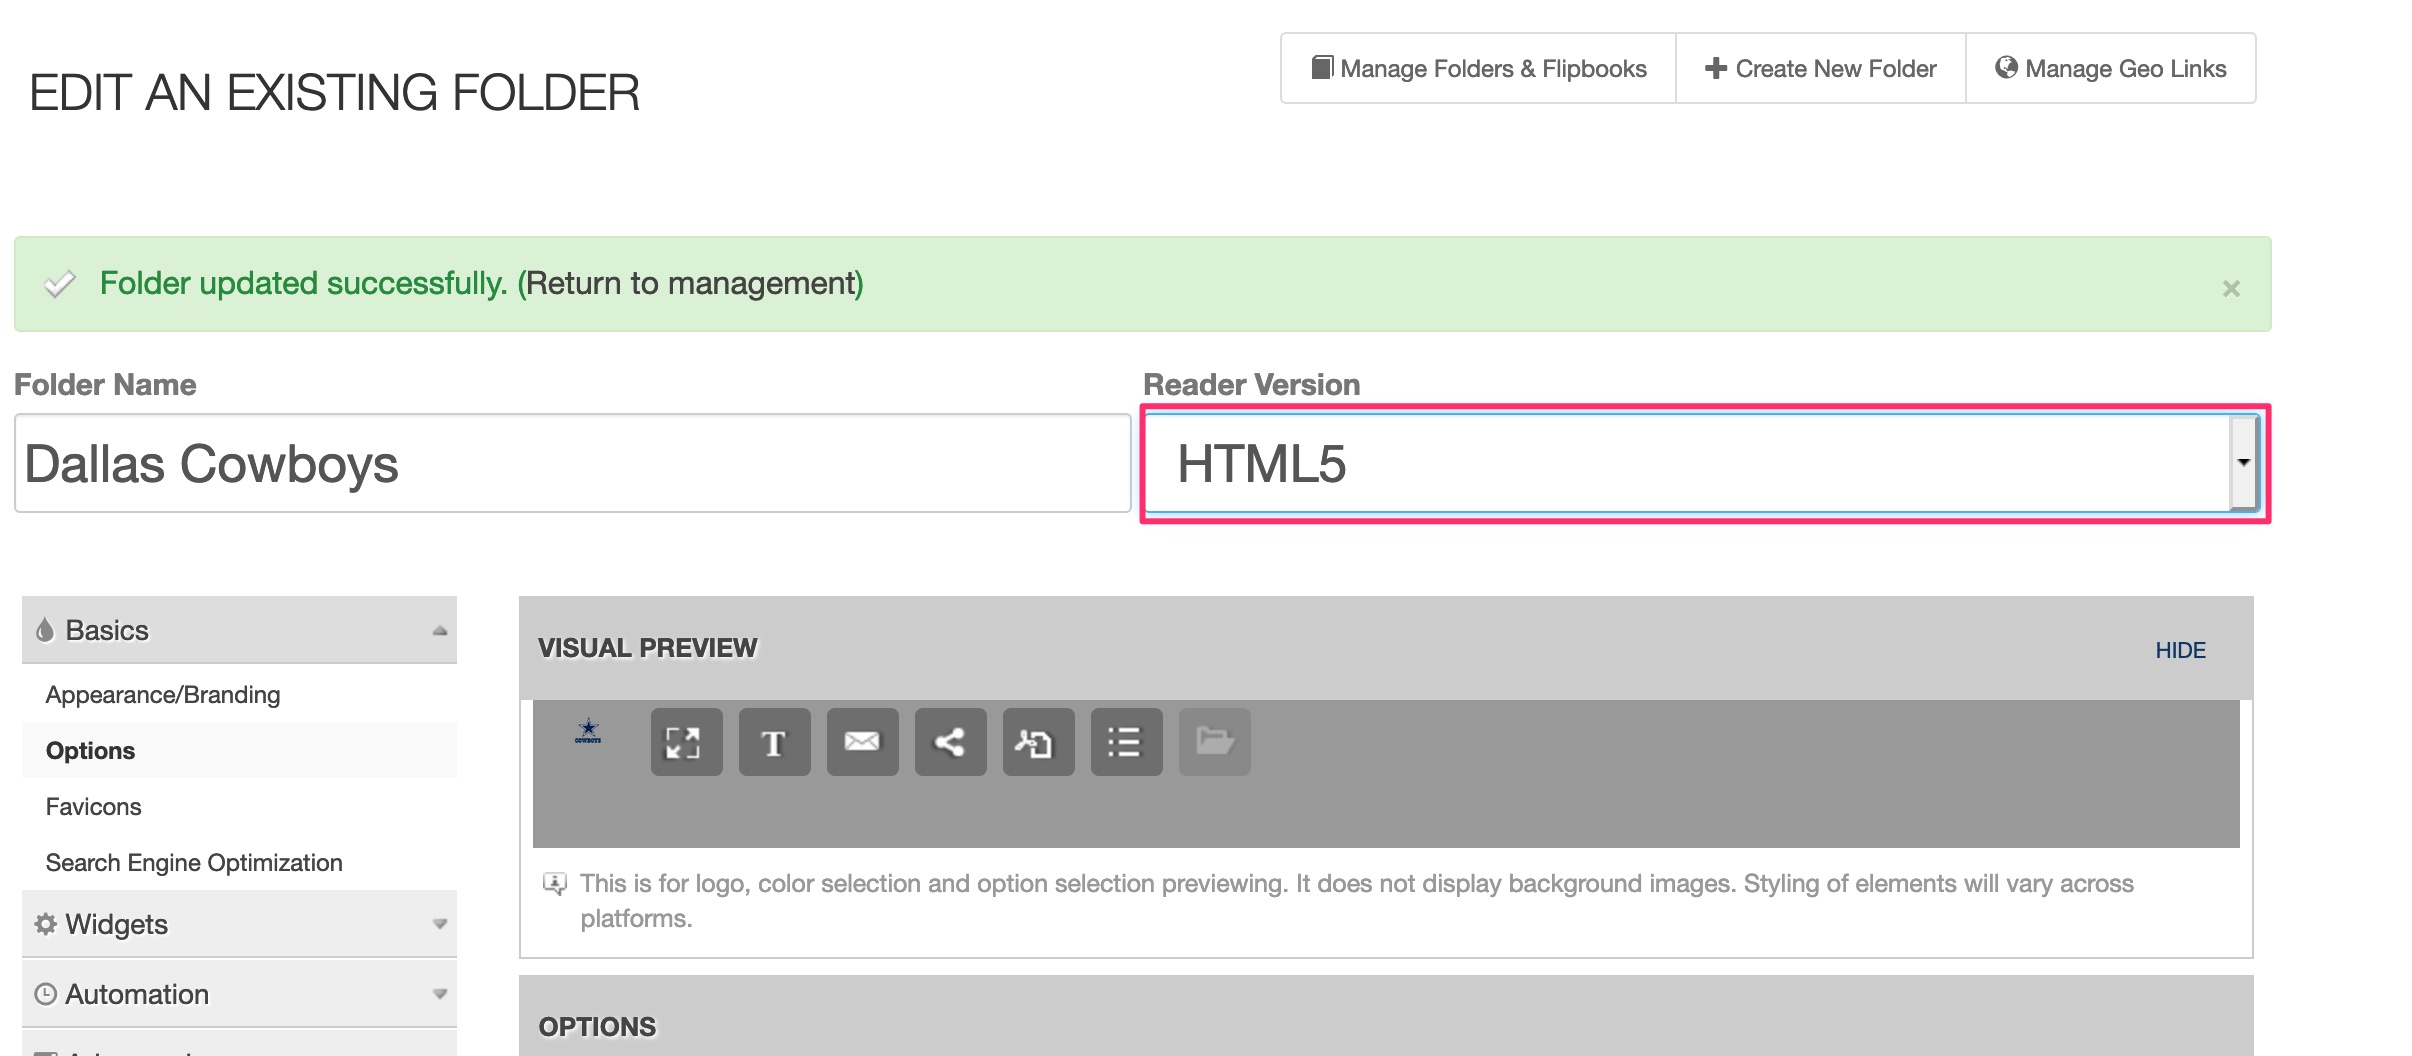This screenshot has width=2412, height=1056.
Task: Hide the visual preview panel
Action: pos(2180,650)
